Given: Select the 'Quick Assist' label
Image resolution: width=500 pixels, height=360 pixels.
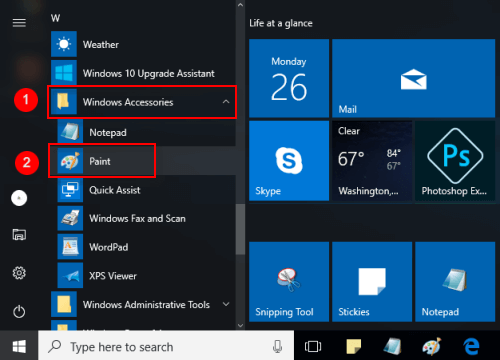Looking at the screenshot, I should (x=115, y=190).
